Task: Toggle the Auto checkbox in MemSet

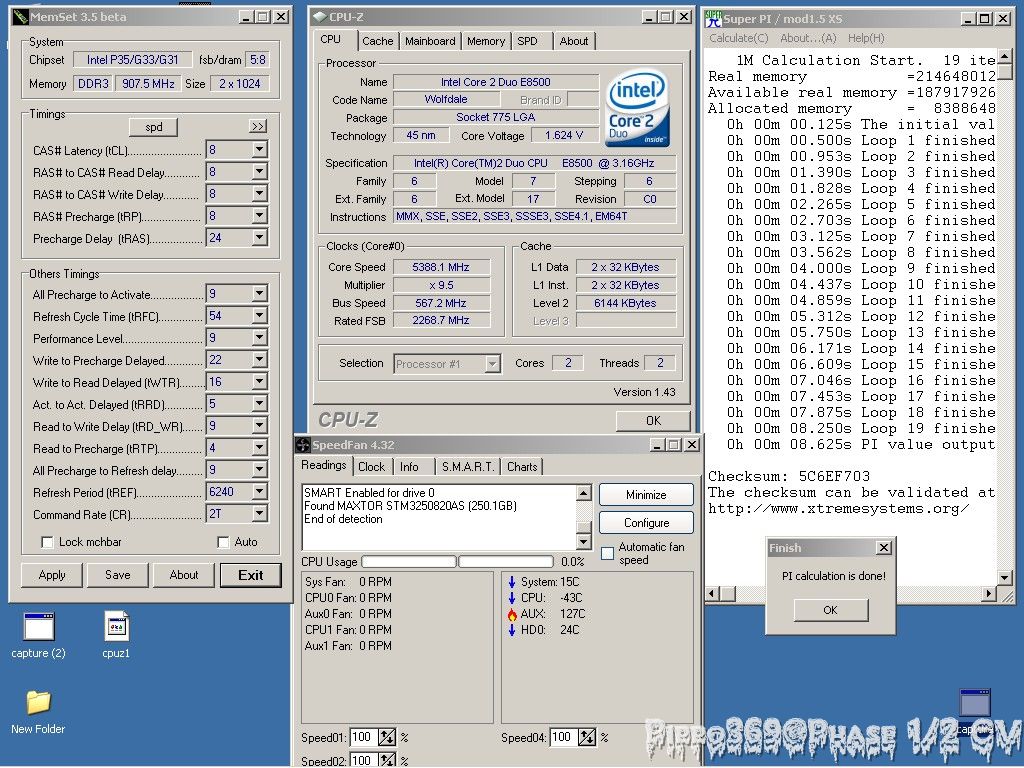Action: pos(223,542)
